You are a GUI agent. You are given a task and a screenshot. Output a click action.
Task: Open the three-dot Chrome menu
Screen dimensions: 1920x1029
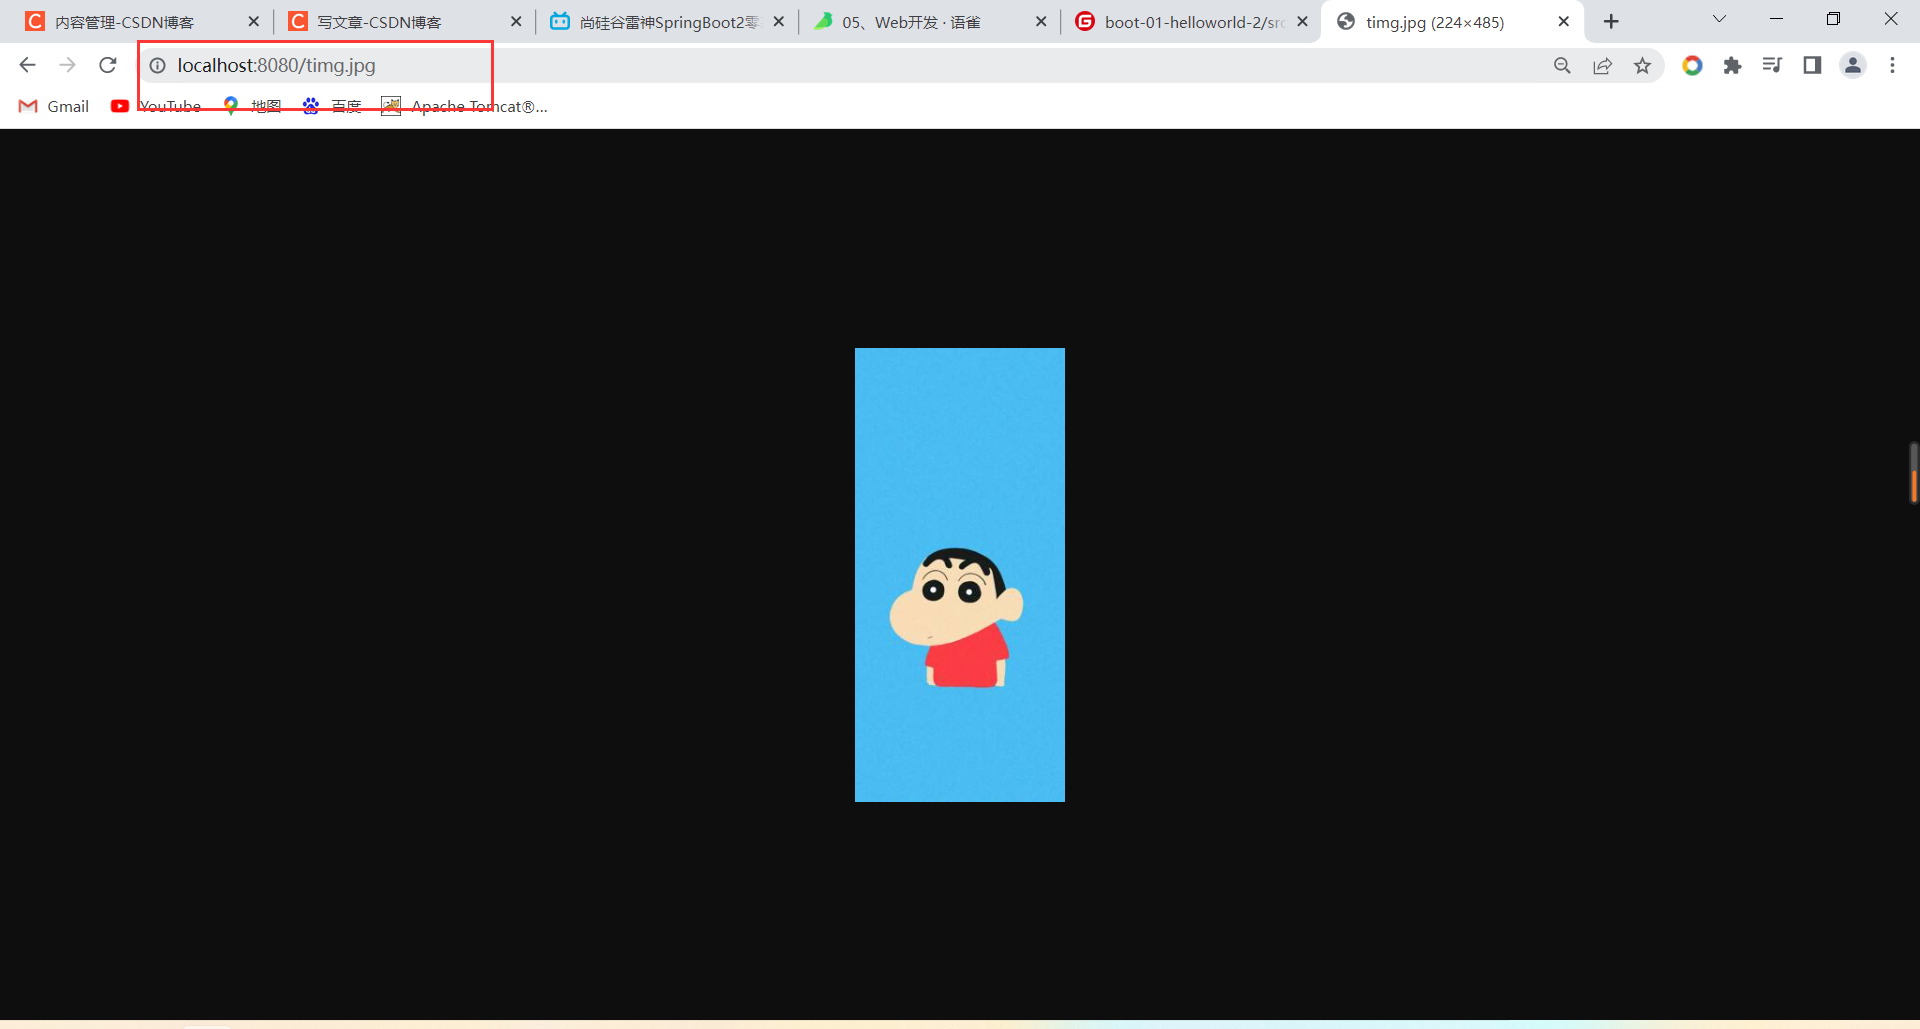(1892, 65)
